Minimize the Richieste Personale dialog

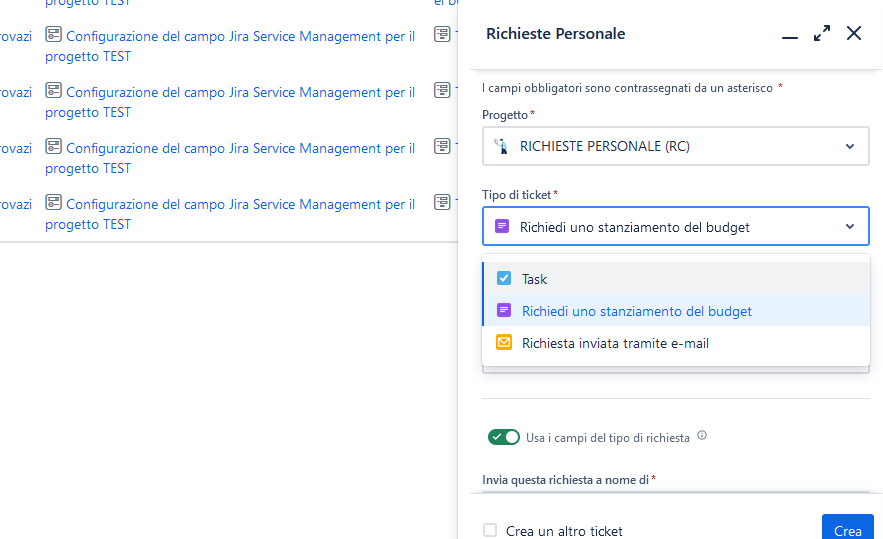(790, 34)
